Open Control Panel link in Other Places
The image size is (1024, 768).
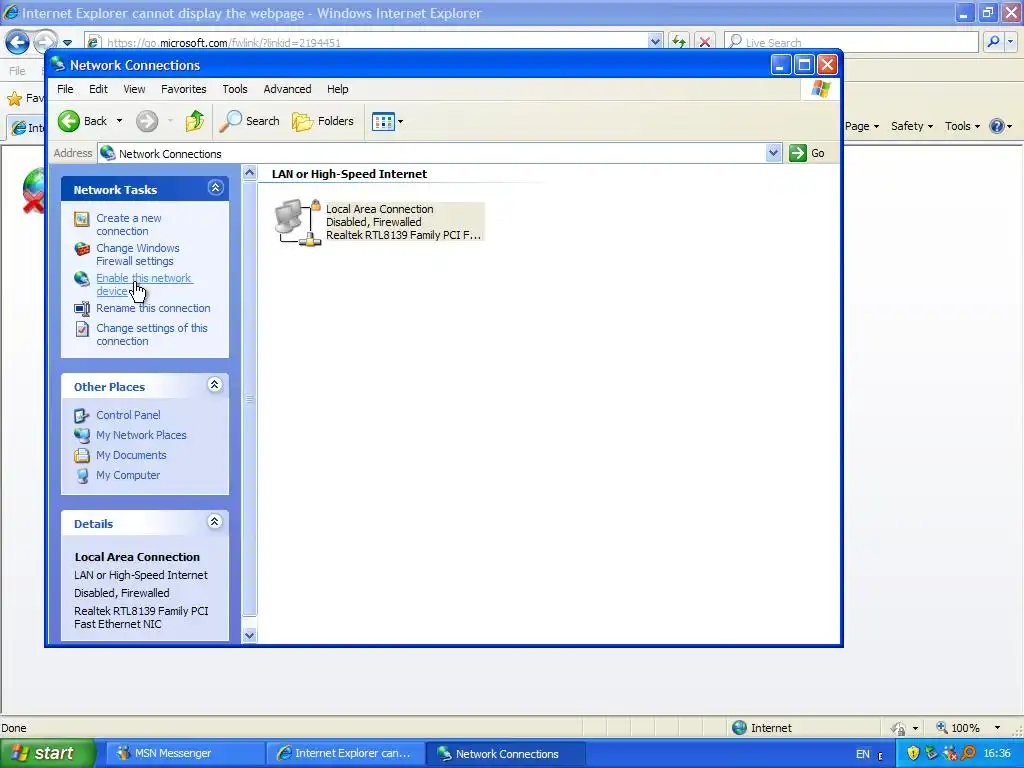click(128, 415)
